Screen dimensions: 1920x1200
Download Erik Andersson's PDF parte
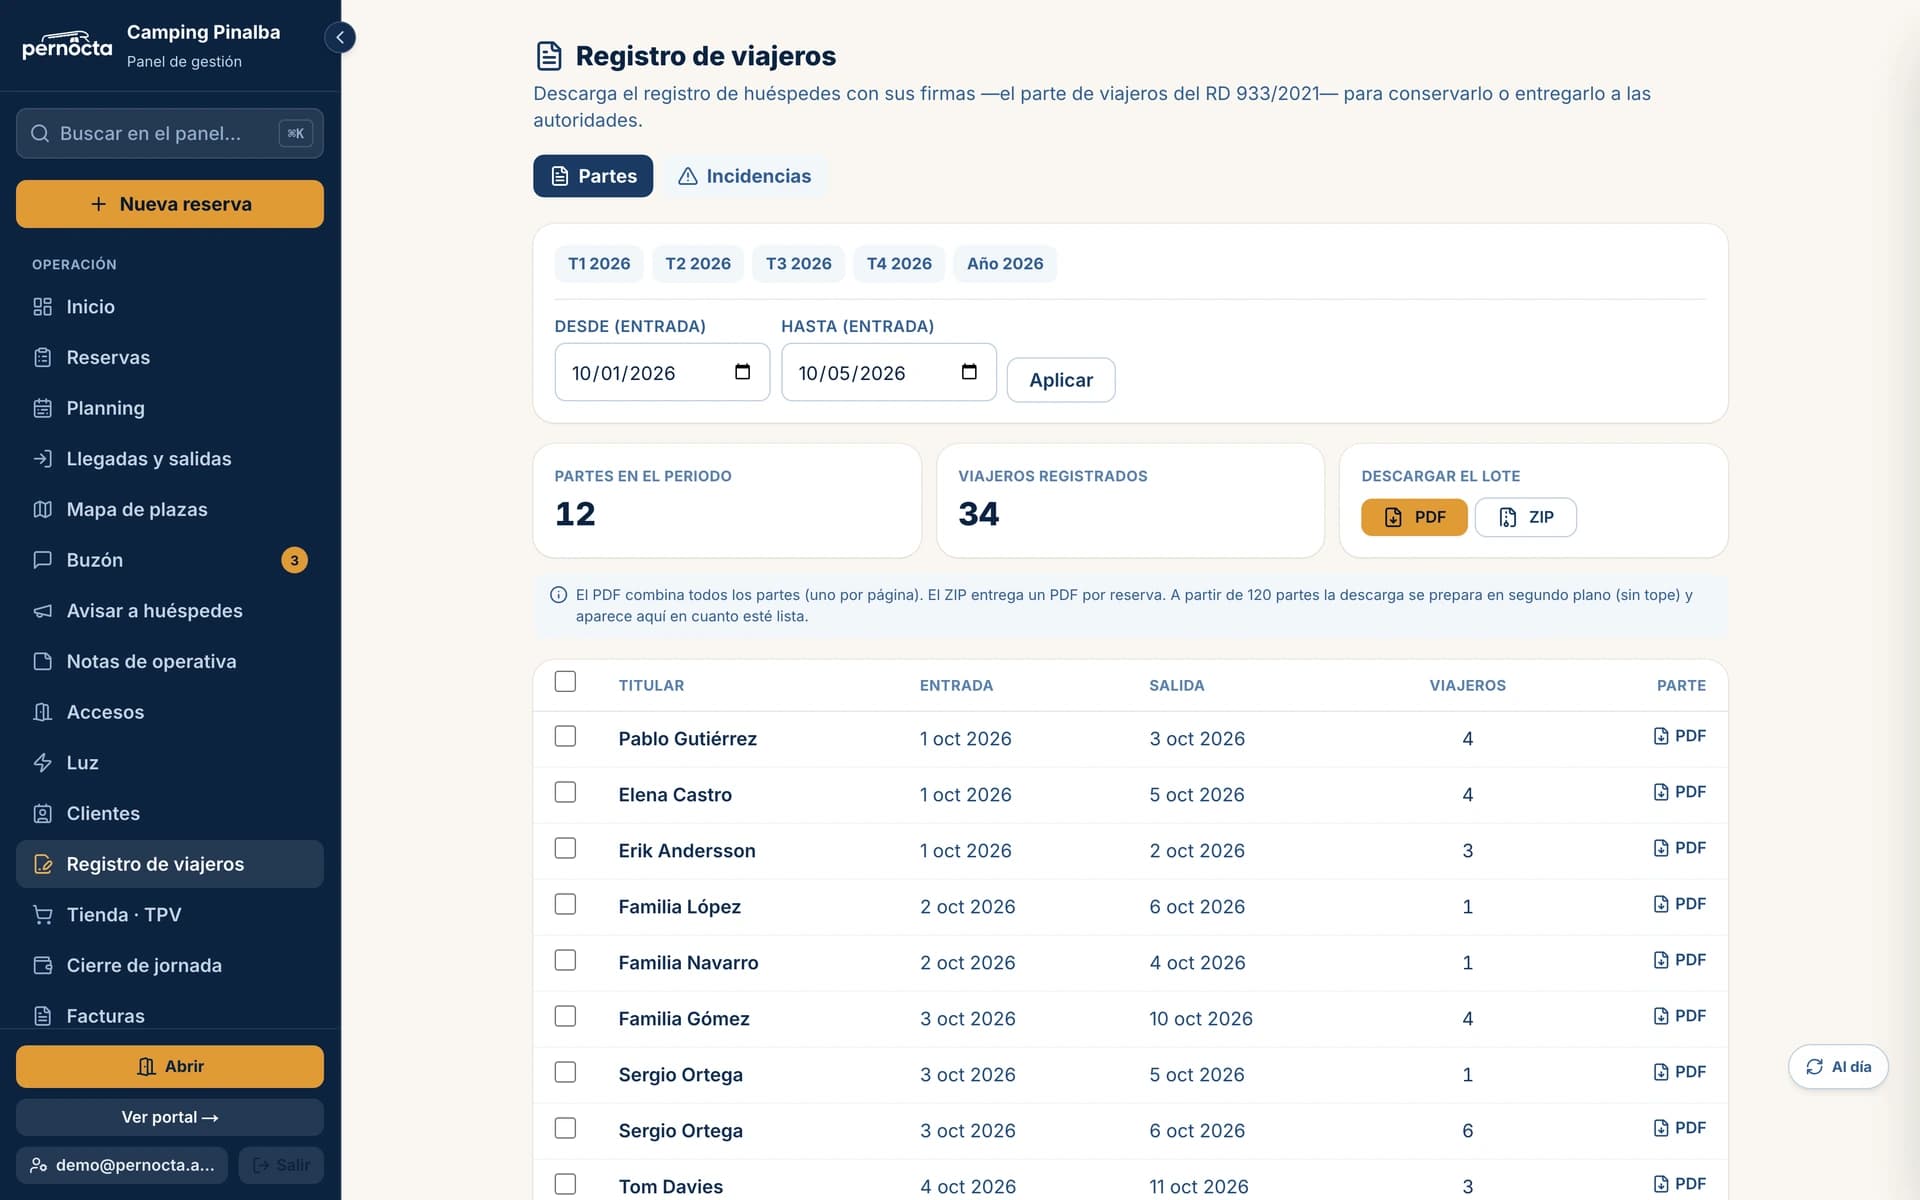point(1679,848)
